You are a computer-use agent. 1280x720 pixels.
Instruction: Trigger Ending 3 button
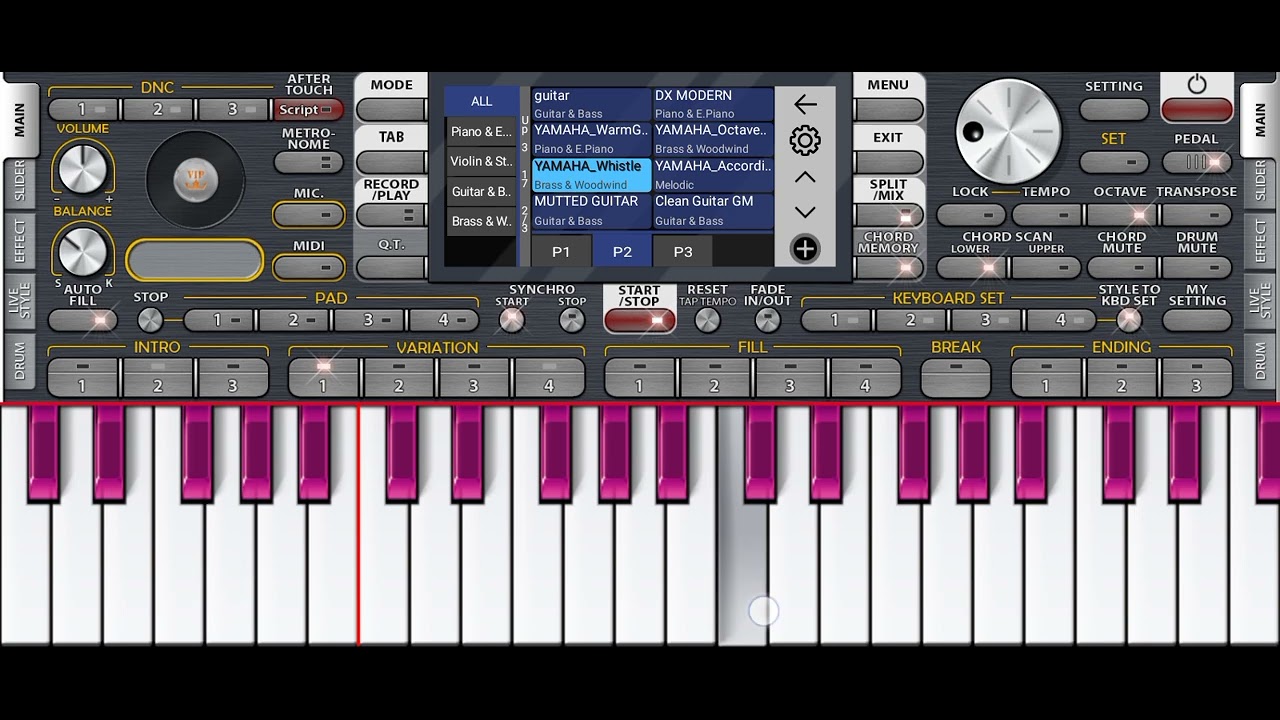1196,378
